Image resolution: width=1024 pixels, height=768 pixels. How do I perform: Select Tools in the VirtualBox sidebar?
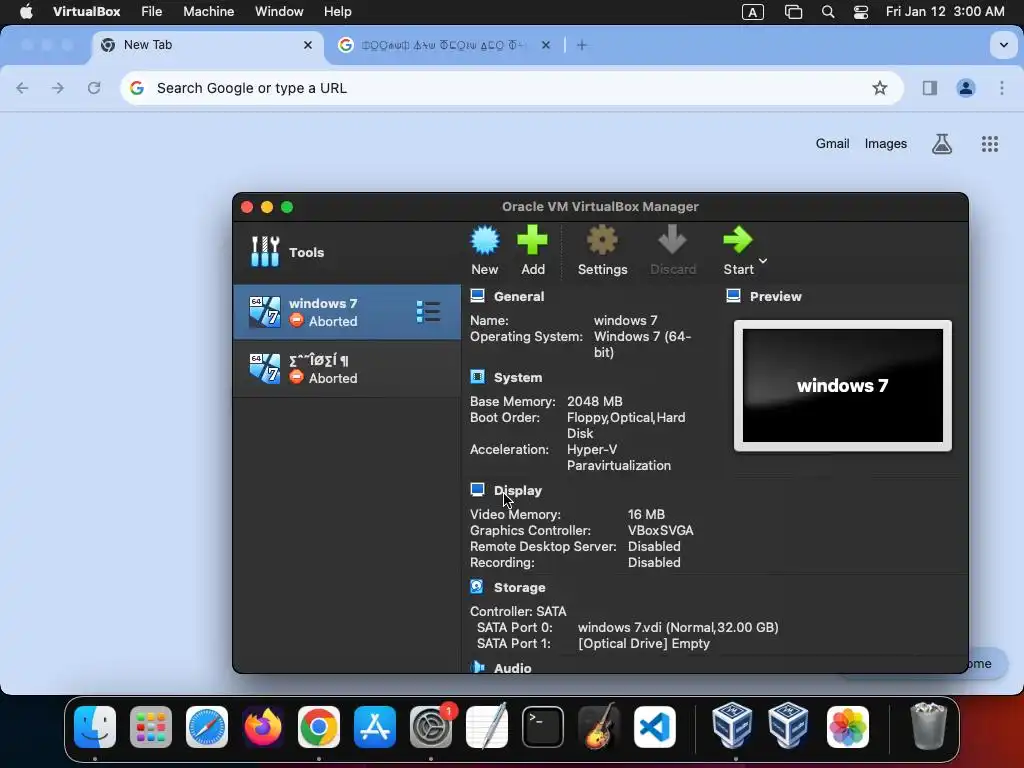(x=347, y=252)
